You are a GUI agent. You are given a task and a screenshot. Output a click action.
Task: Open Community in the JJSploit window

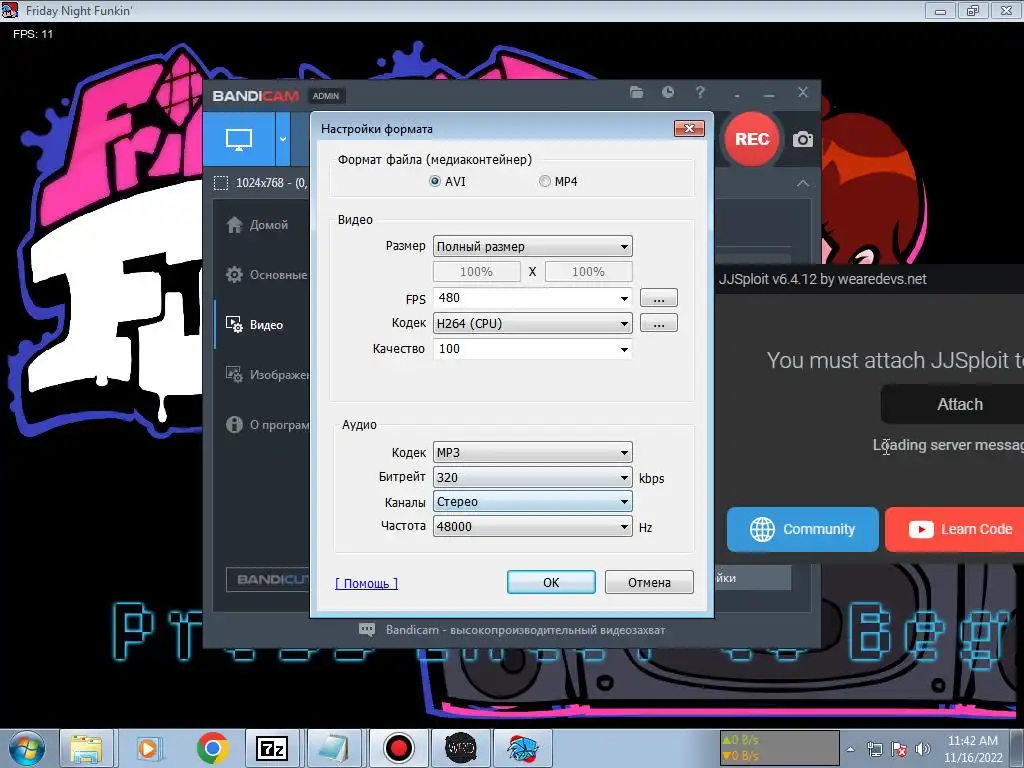[x=803, y=529]
